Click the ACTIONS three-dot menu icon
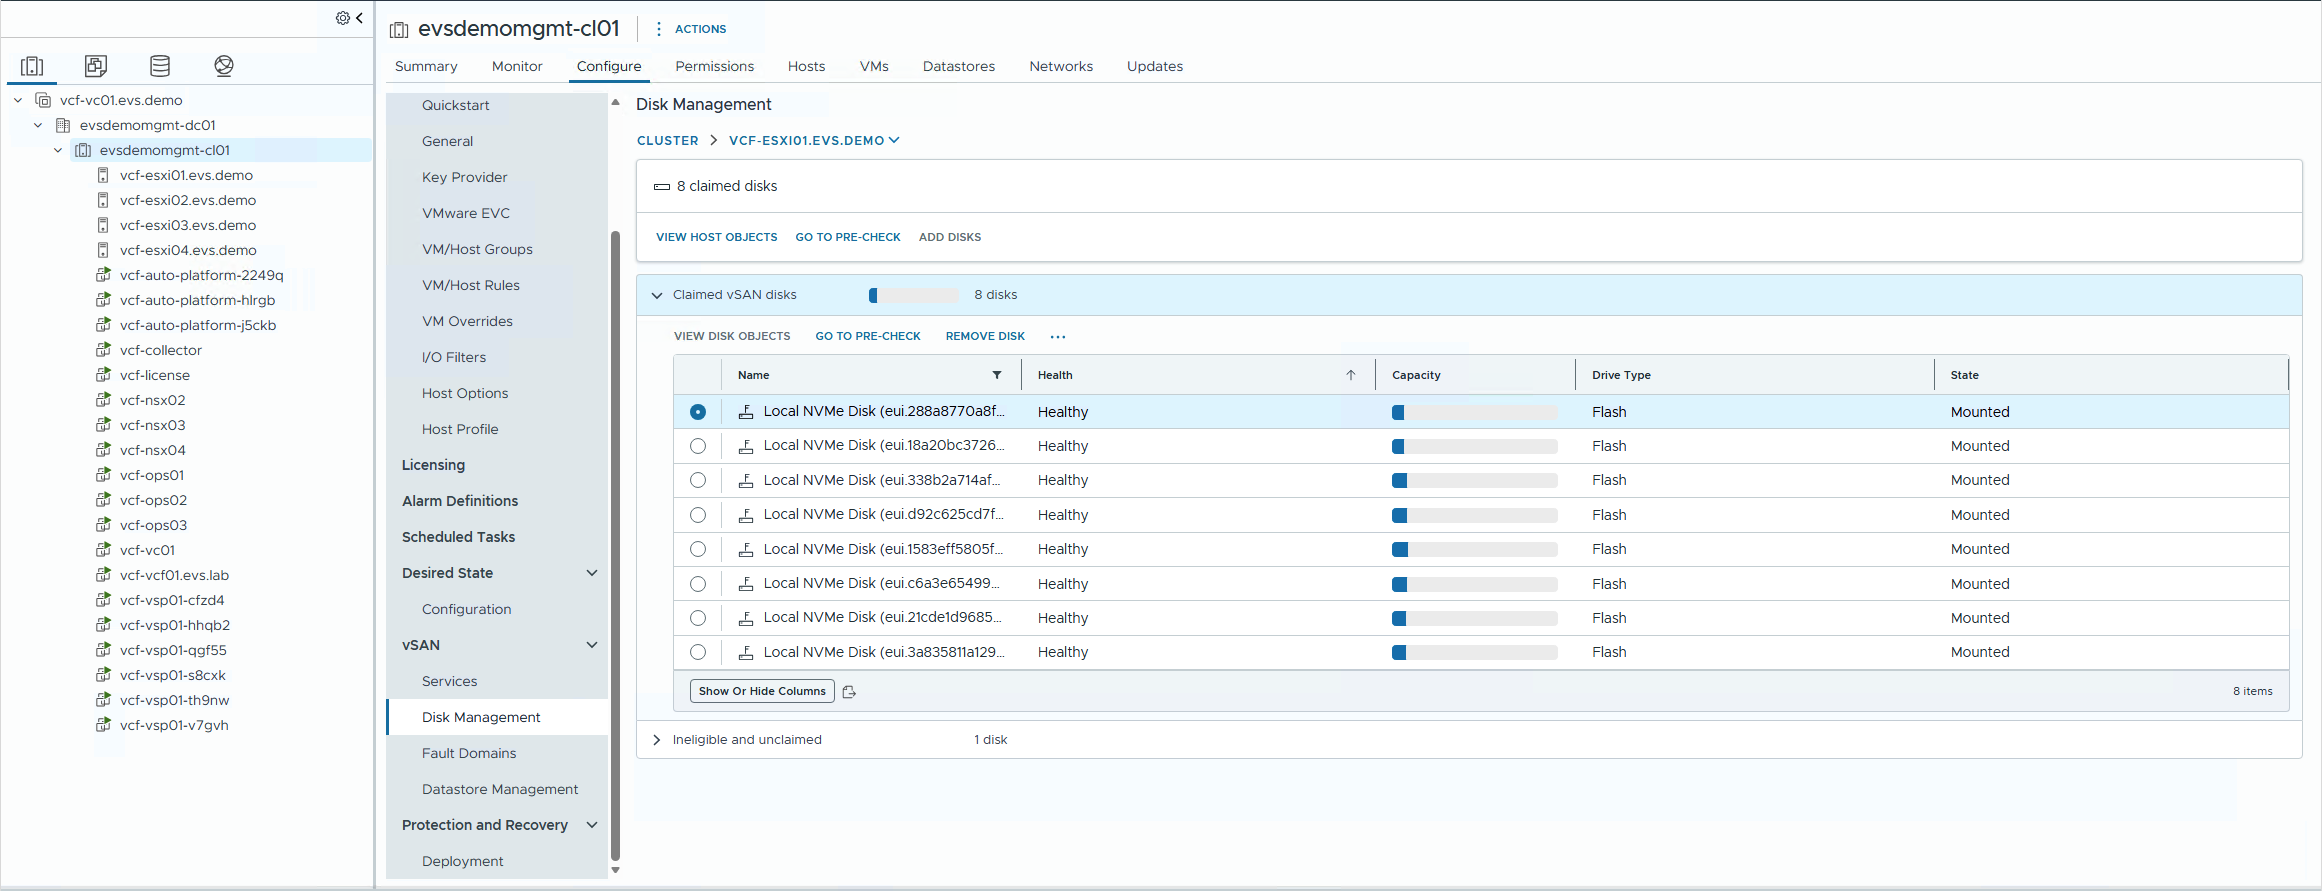This screenshot has height=891, width=2323. [658, 29]
